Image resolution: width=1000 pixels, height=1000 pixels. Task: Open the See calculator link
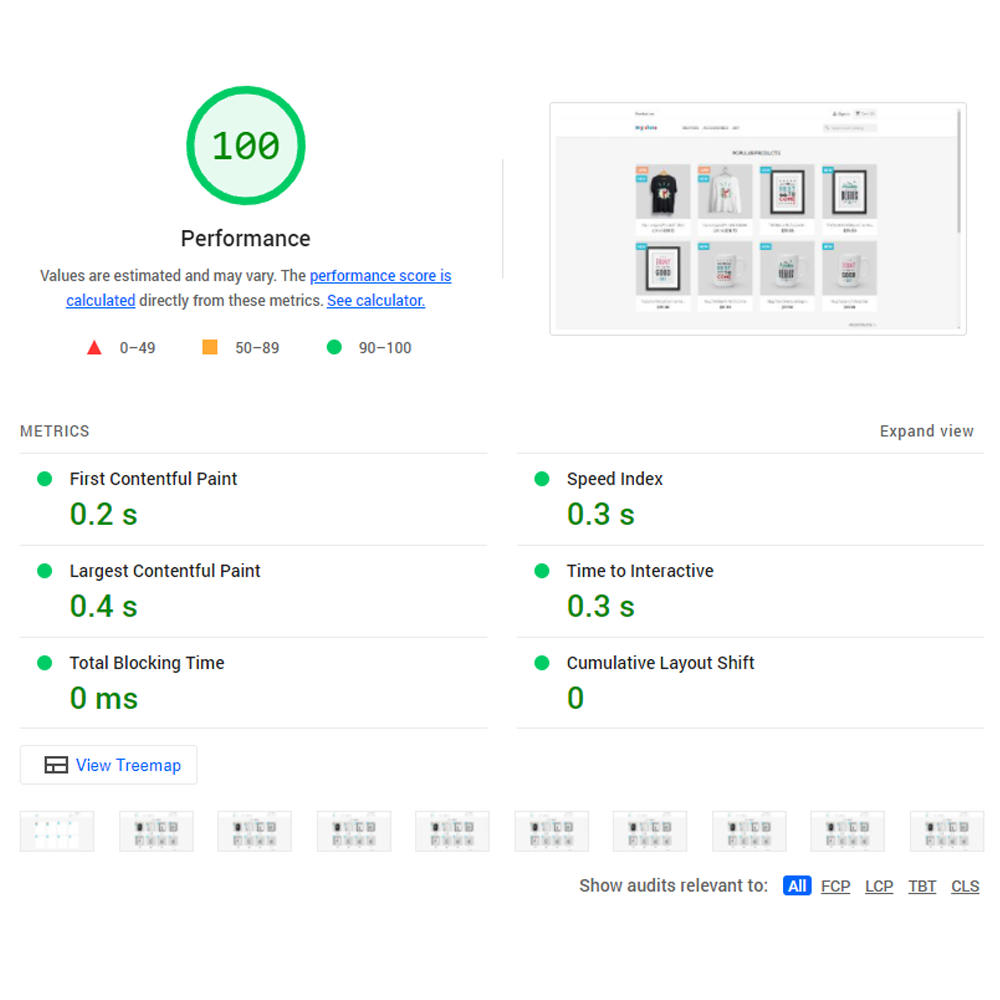376,300
